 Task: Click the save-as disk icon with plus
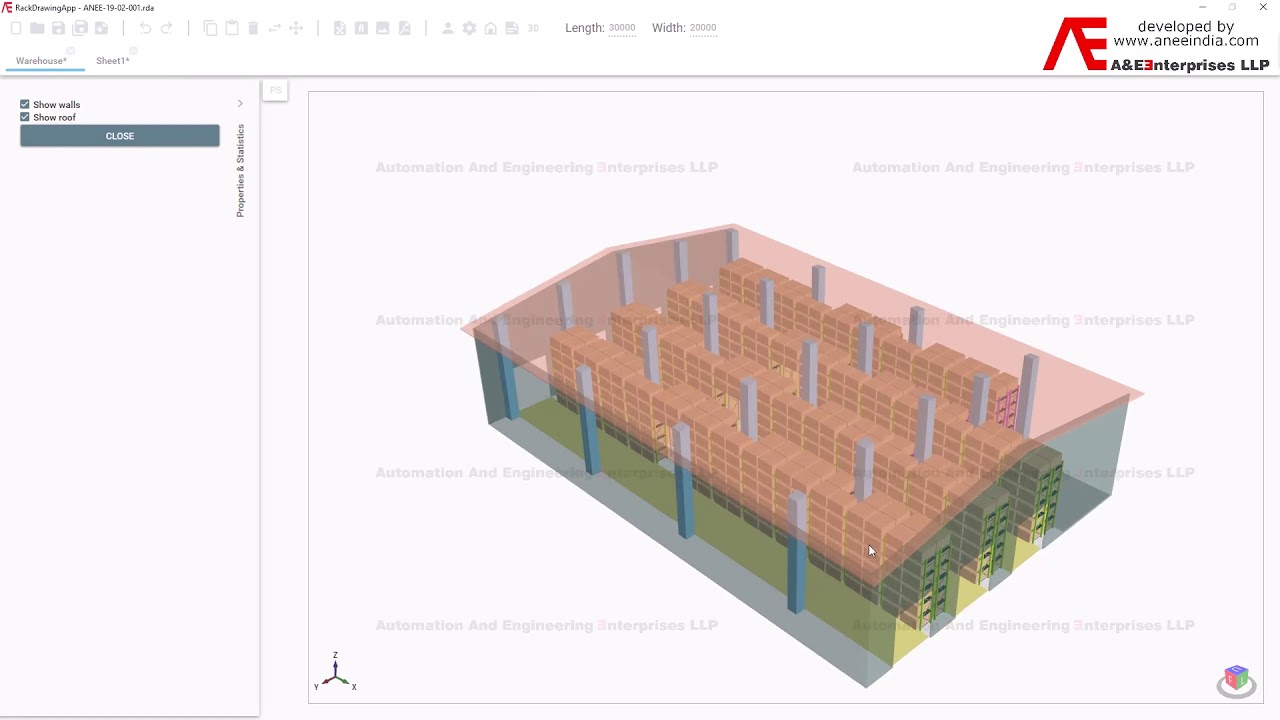point(101,28)
